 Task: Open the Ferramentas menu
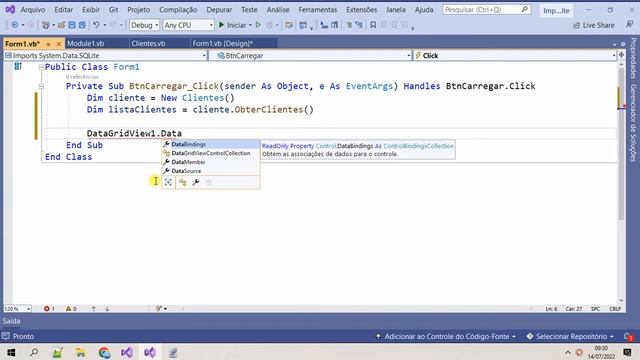318,9
